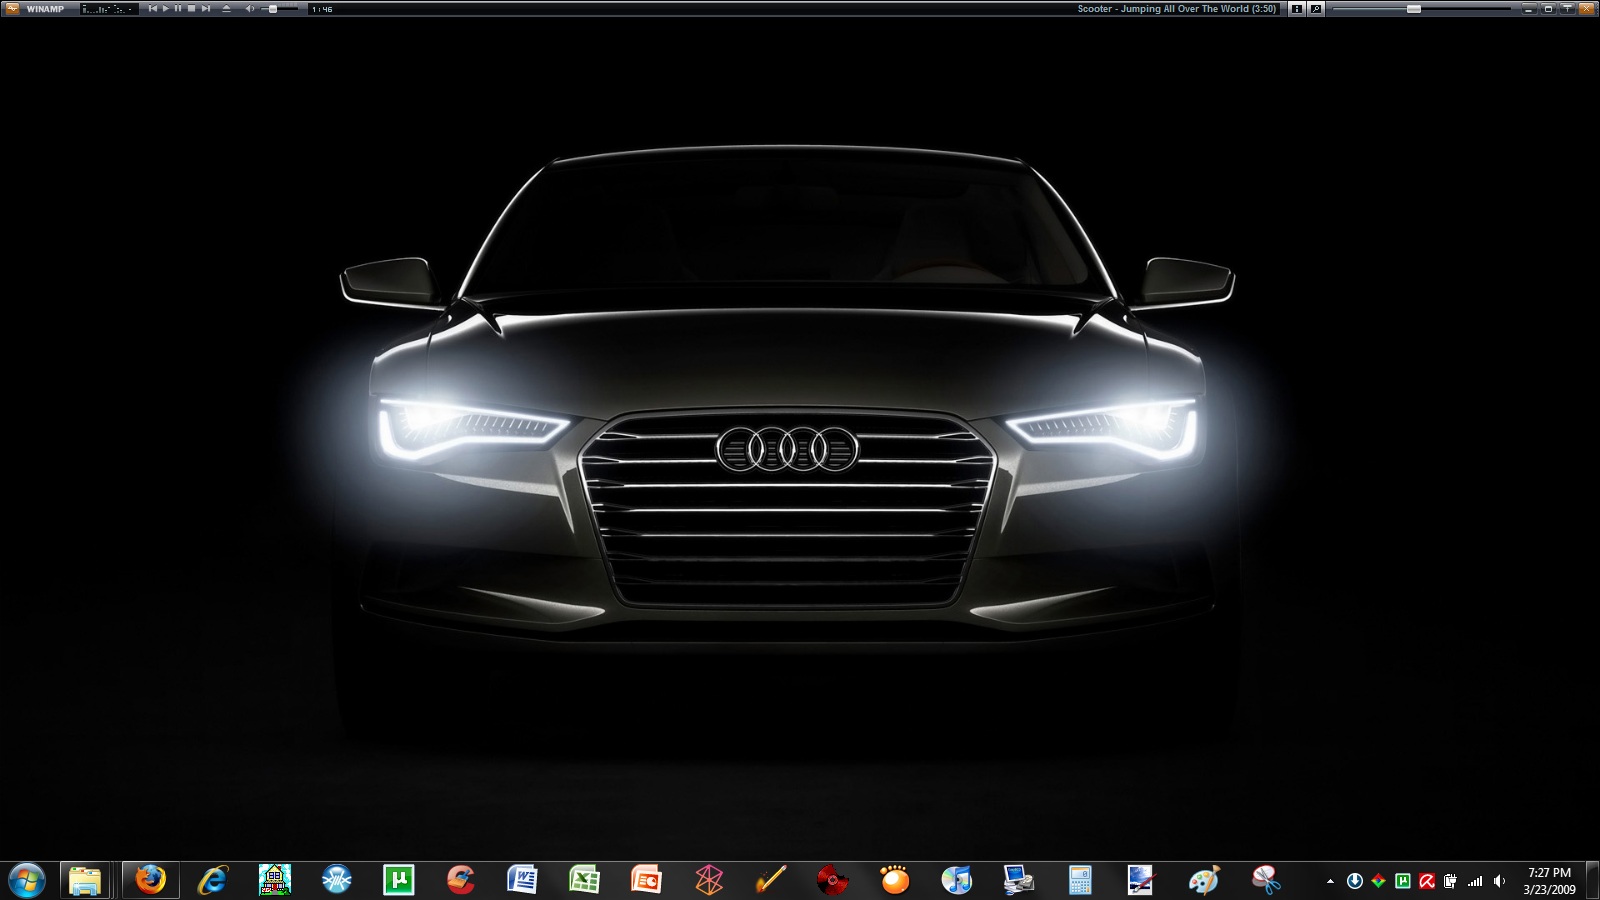Launch Microsoft Word from taskbar
This screenshot has width=1600, height=900.
point(522,880)
